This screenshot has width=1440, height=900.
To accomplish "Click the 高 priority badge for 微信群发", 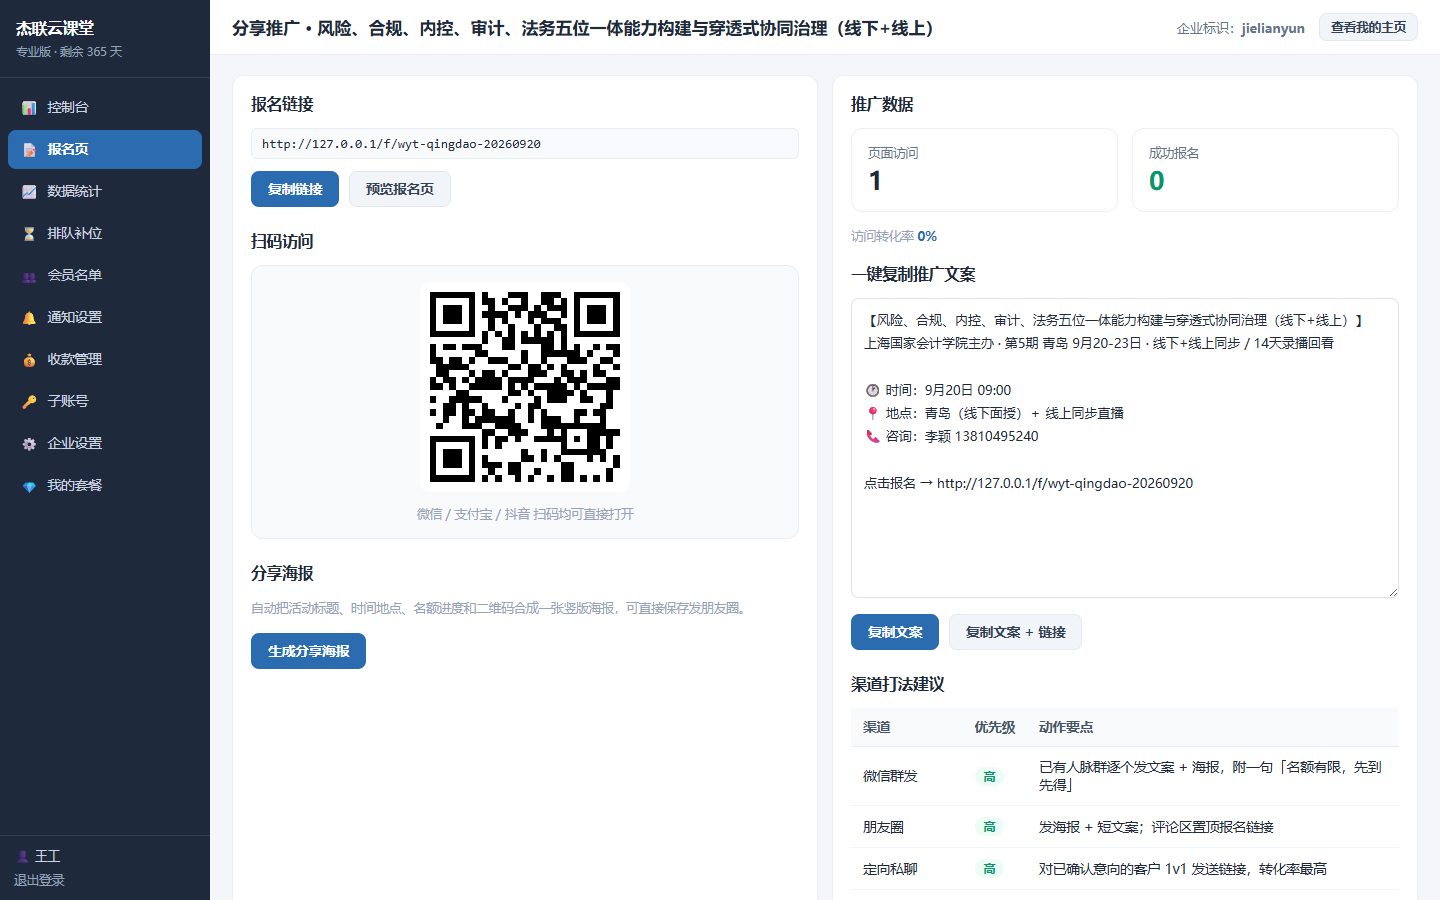I will tap(989, 776).
